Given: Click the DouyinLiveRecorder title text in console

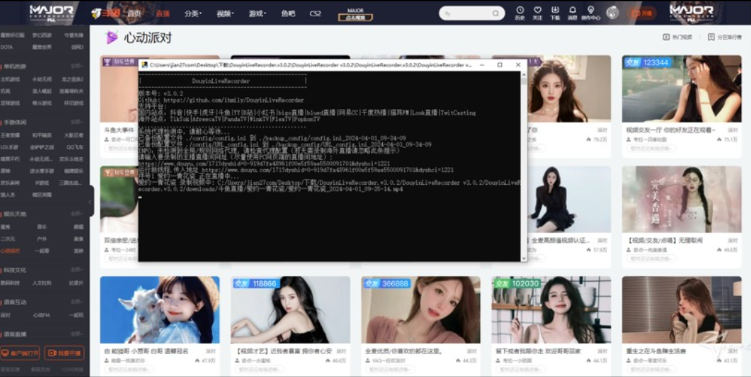Looking at the screenshot, I should coord(221,81).
